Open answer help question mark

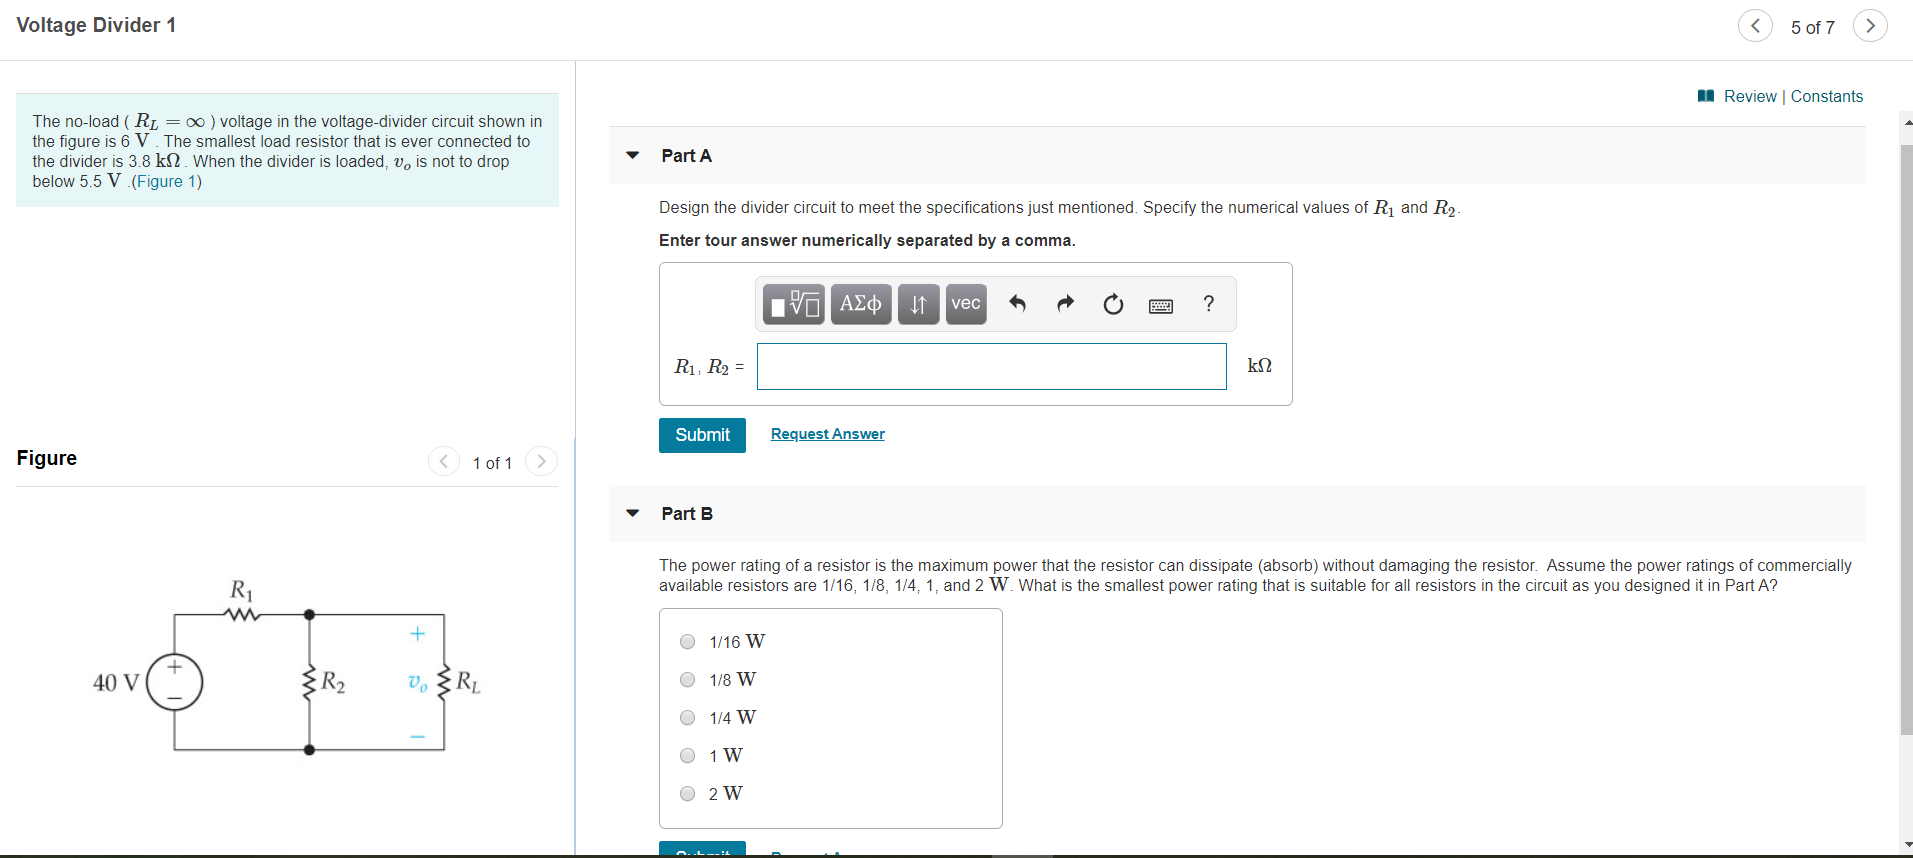click(x=1209, y=304)
